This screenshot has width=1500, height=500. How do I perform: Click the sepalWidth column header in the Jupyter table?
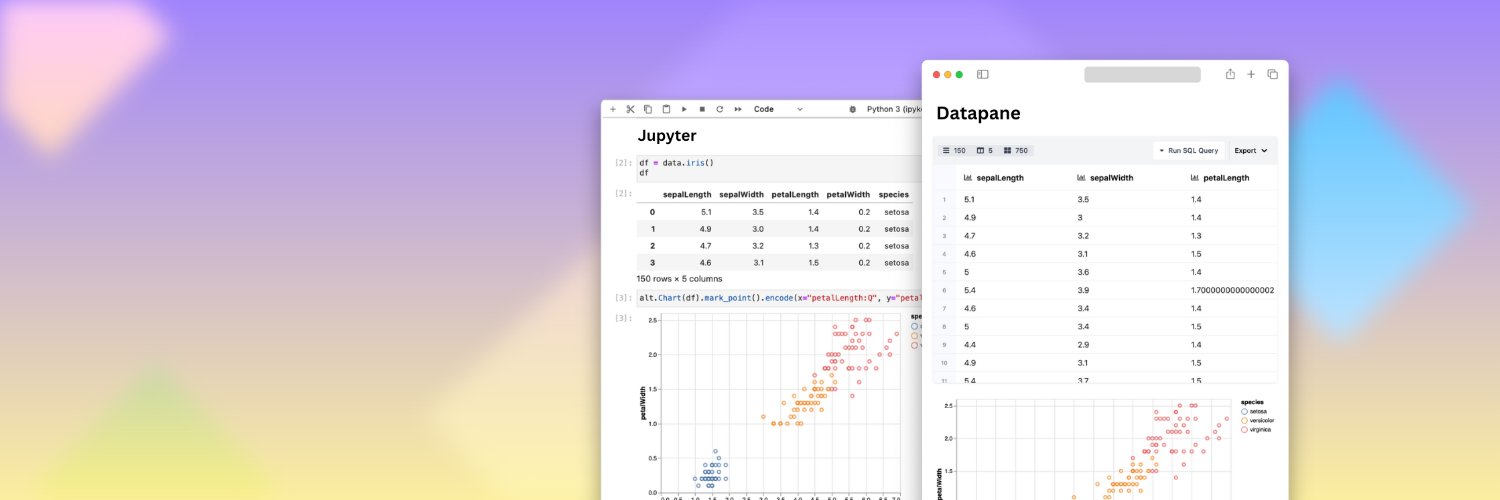[x=742, y=195]
